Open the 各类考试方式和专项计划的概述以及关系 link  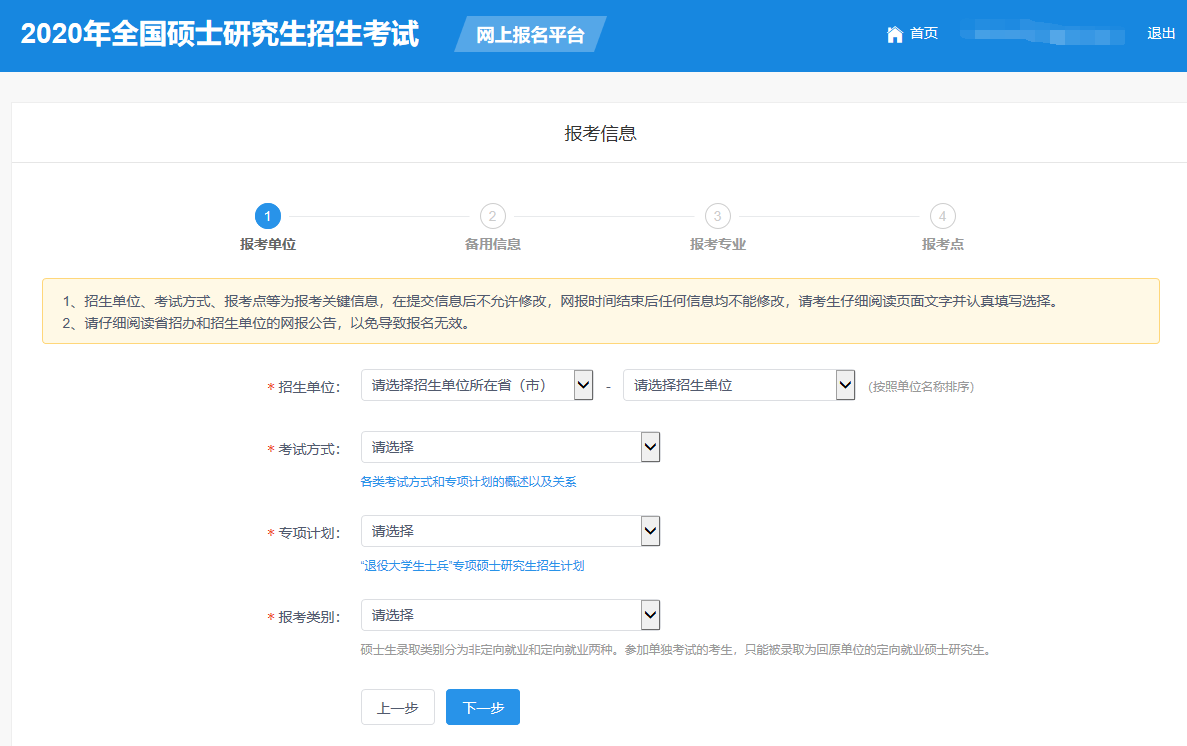tap(468, 482)
